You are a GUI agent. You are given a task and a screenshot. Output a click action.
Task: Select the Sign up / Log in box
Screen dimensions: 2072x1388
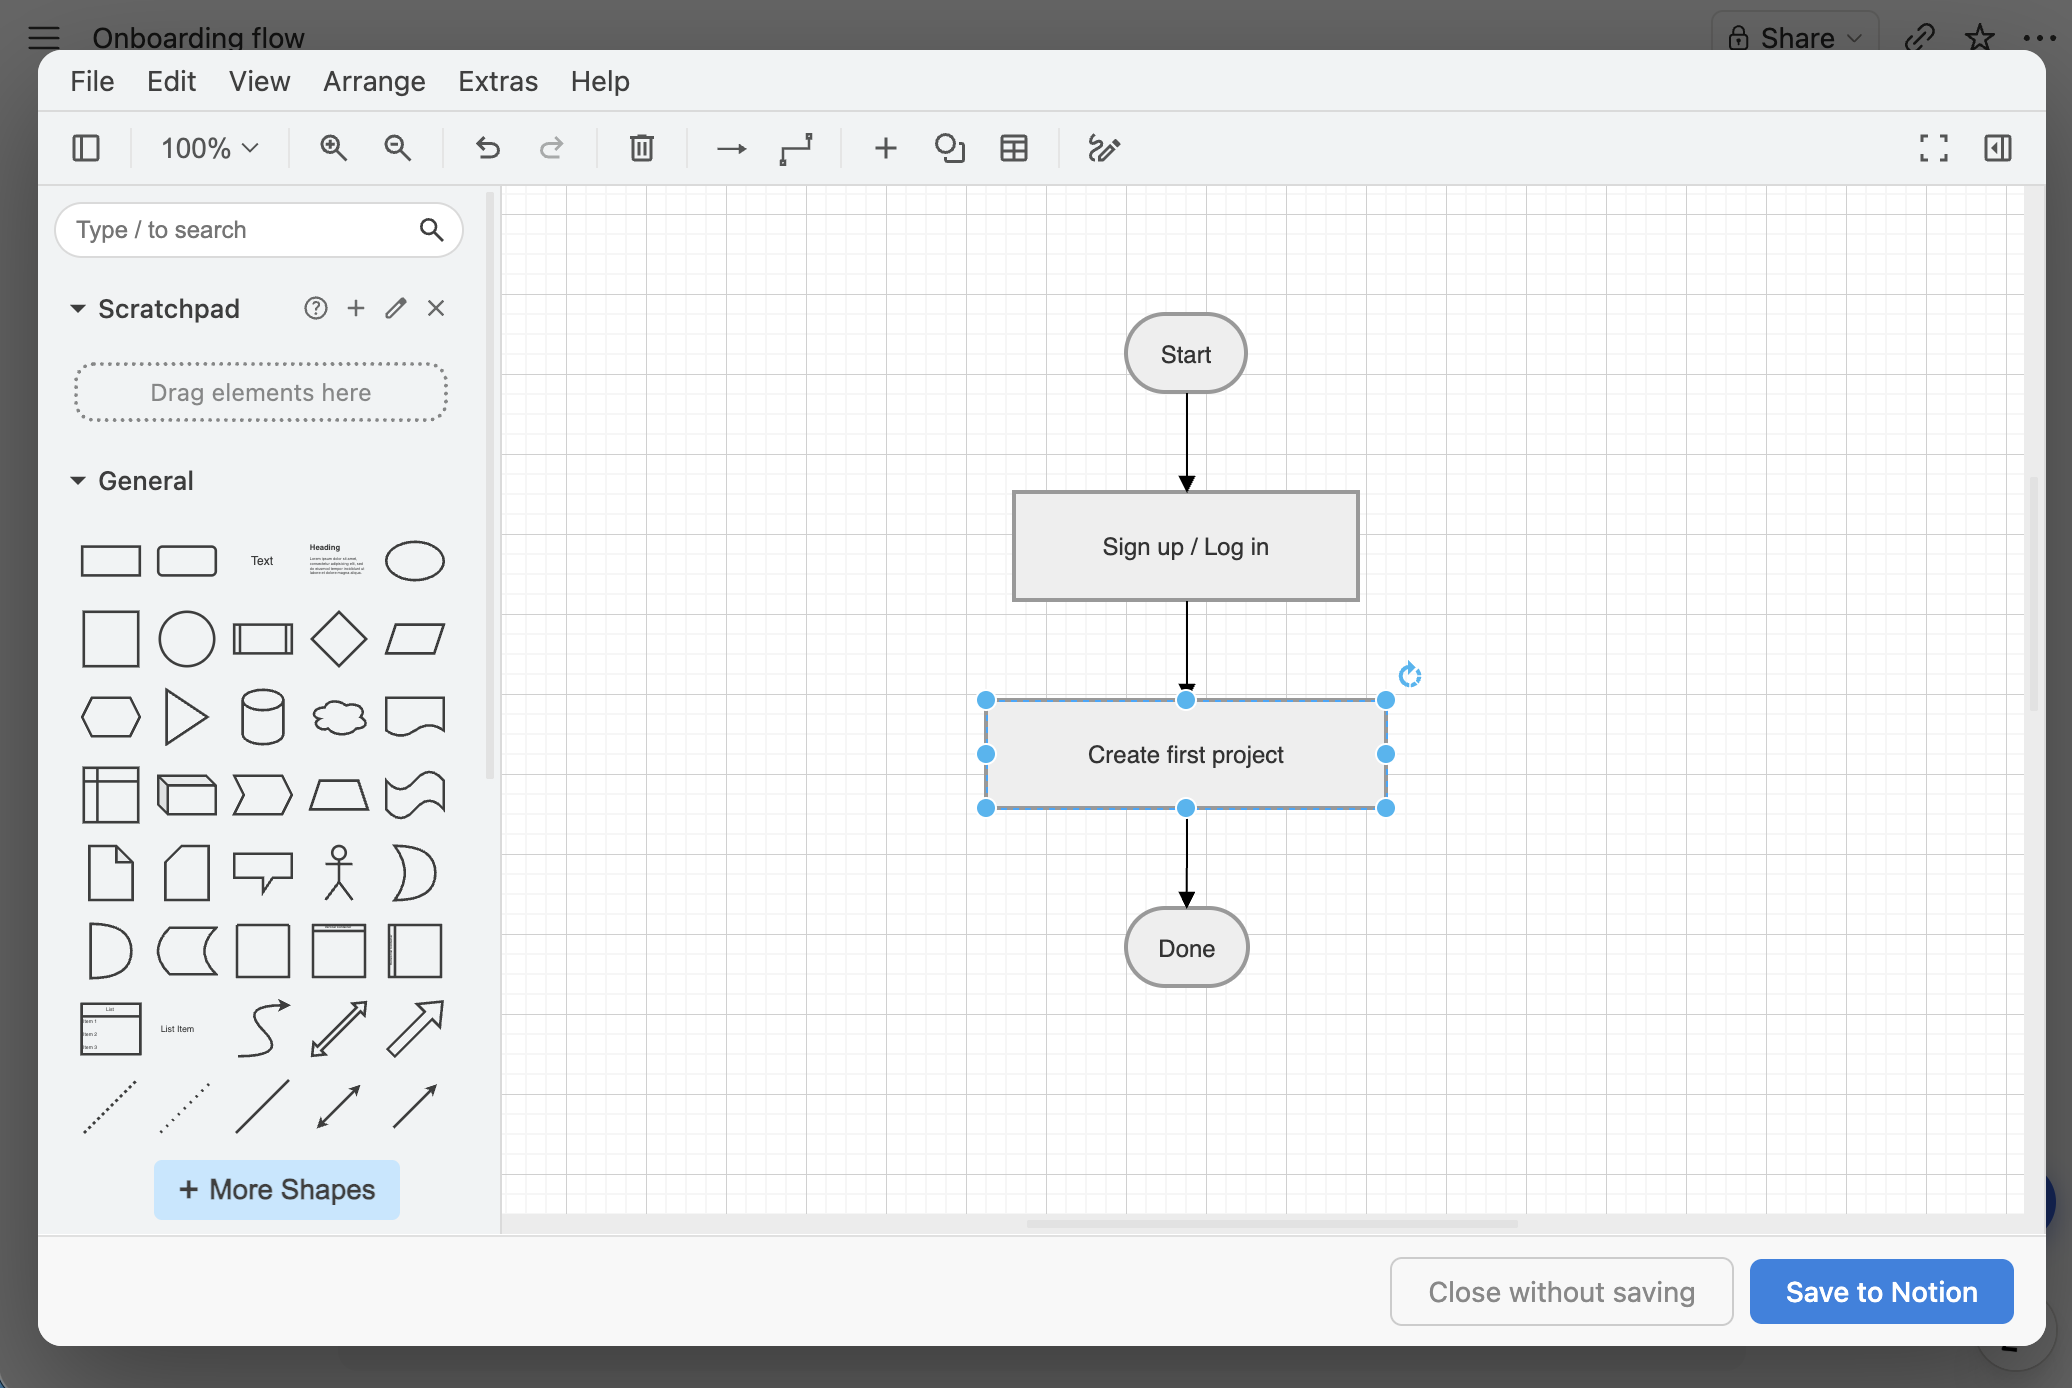1186,547
